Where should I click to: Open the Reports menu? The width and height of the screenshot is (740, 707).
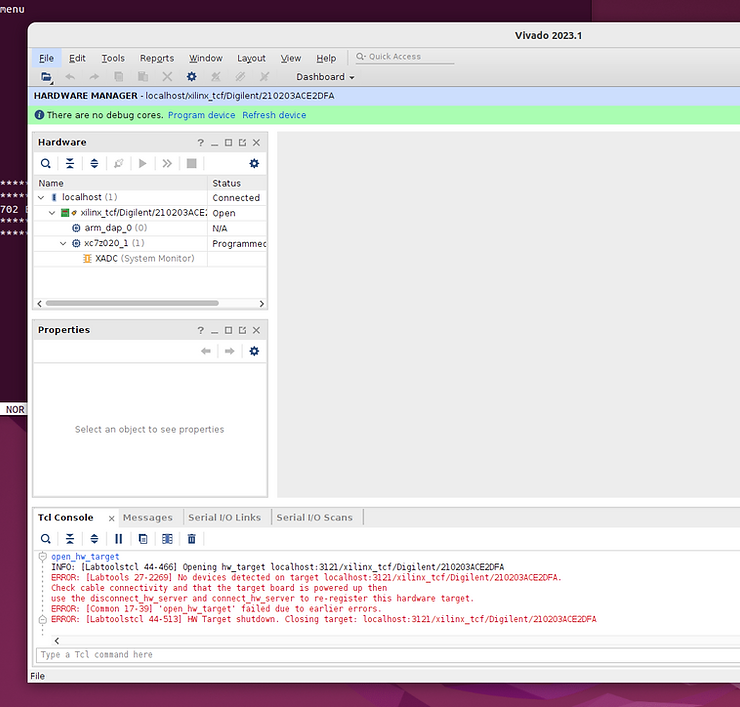pyautogui.click(x=157, y=58)
